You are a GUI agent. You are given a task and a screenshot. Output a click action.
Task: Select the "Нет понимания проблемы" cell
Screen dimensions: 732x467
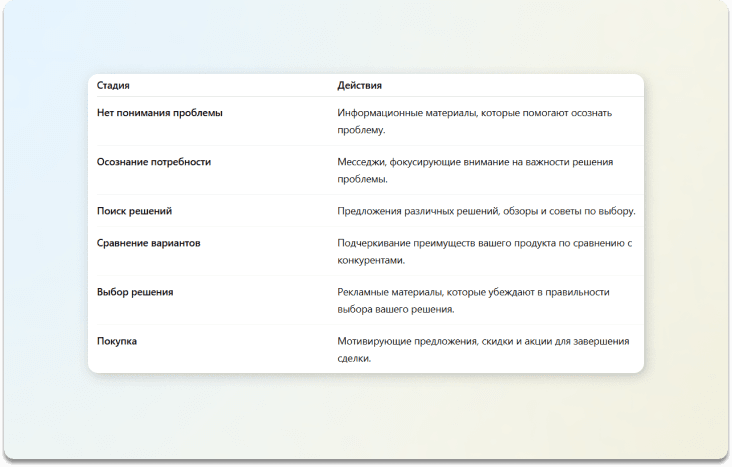[x=160, y=113]
